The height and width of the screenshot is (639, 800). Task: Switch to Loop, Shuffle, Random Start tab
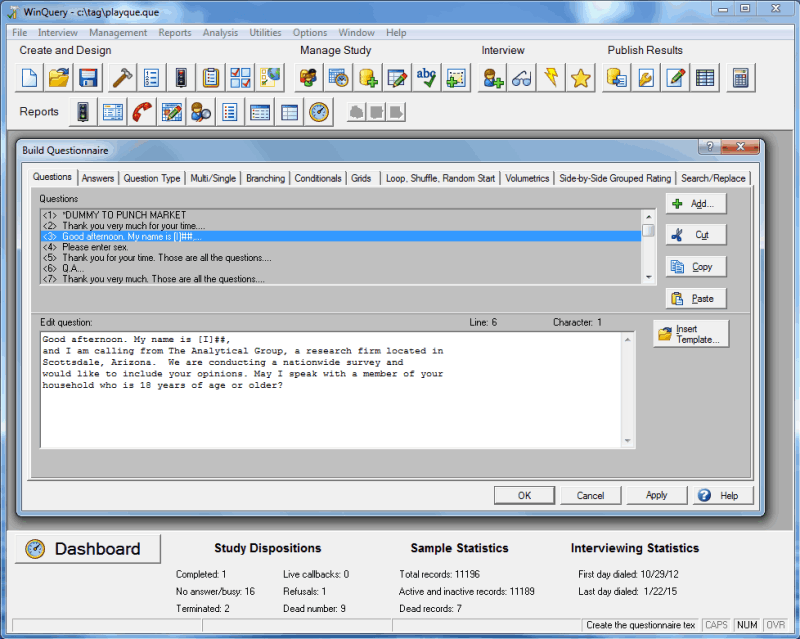click(x=440, y=178)
